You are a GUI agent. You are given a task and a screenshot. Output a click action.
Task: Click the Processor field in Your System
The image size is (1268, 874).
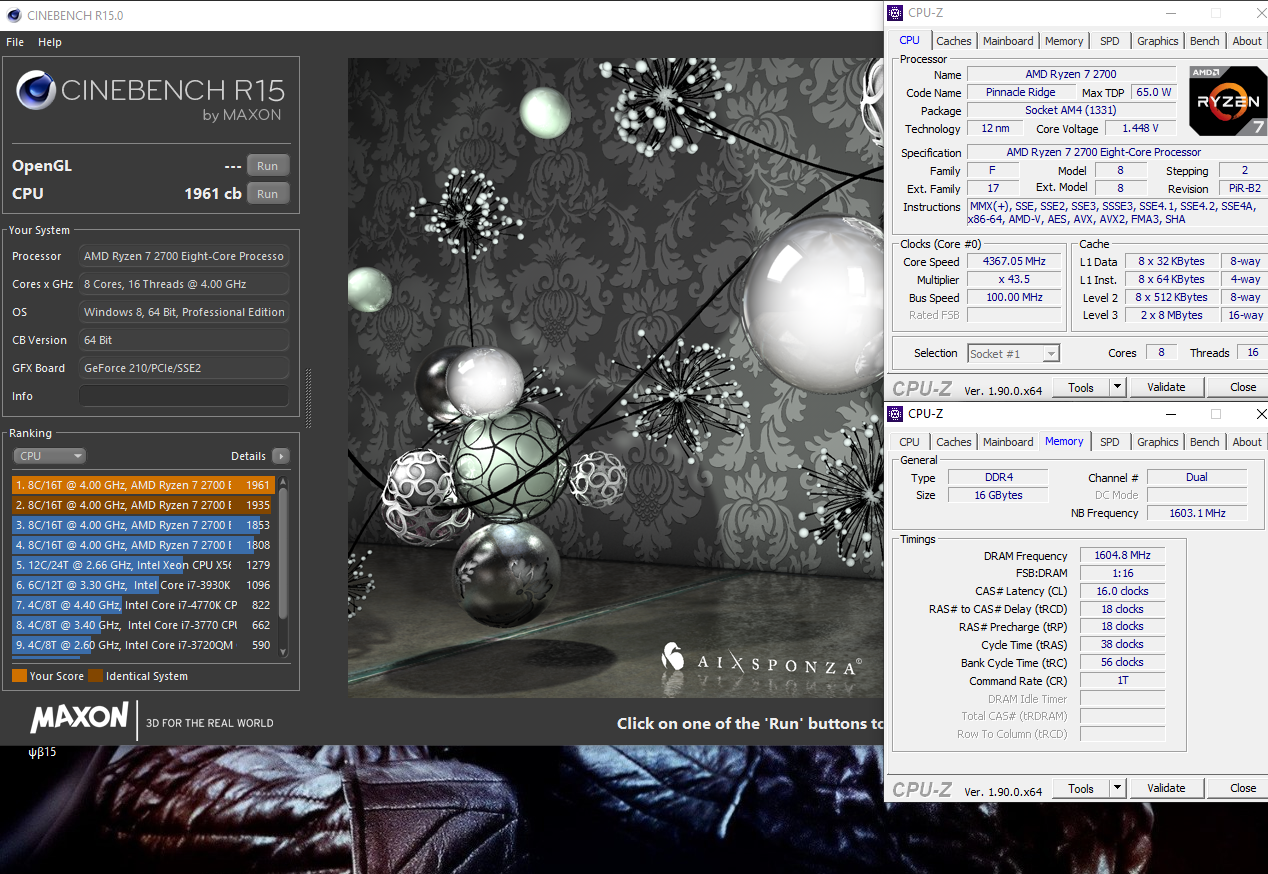click(184, 256)
